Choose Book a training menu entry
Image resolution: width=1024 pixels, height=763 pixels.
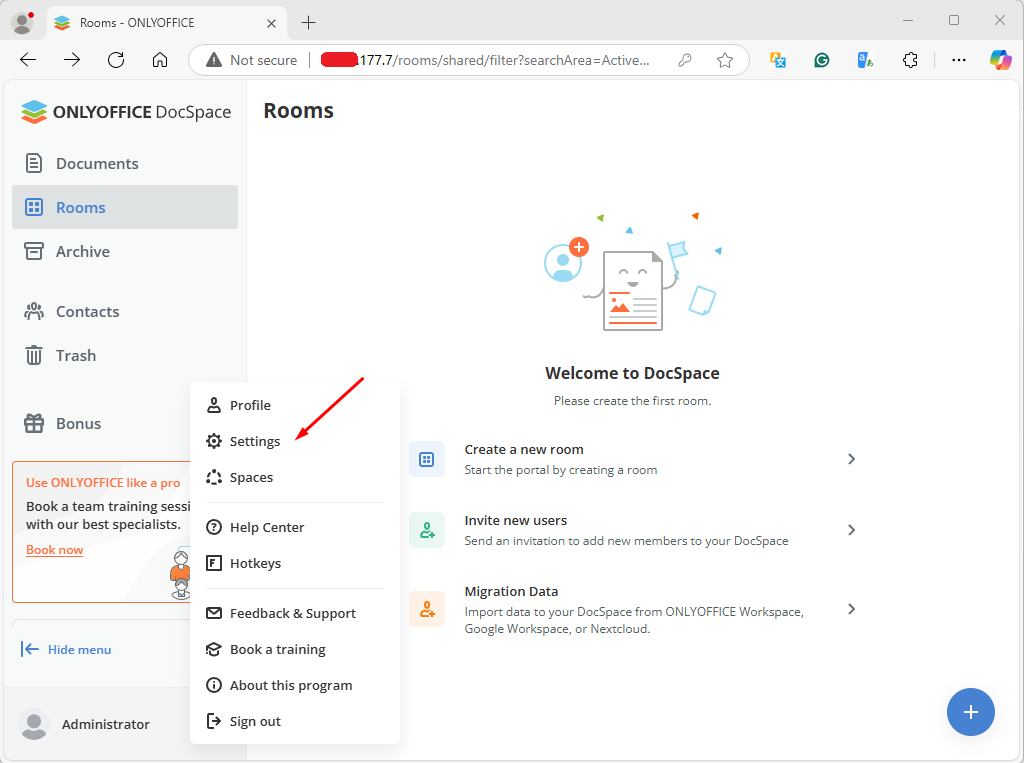click(x=295, y=649)
